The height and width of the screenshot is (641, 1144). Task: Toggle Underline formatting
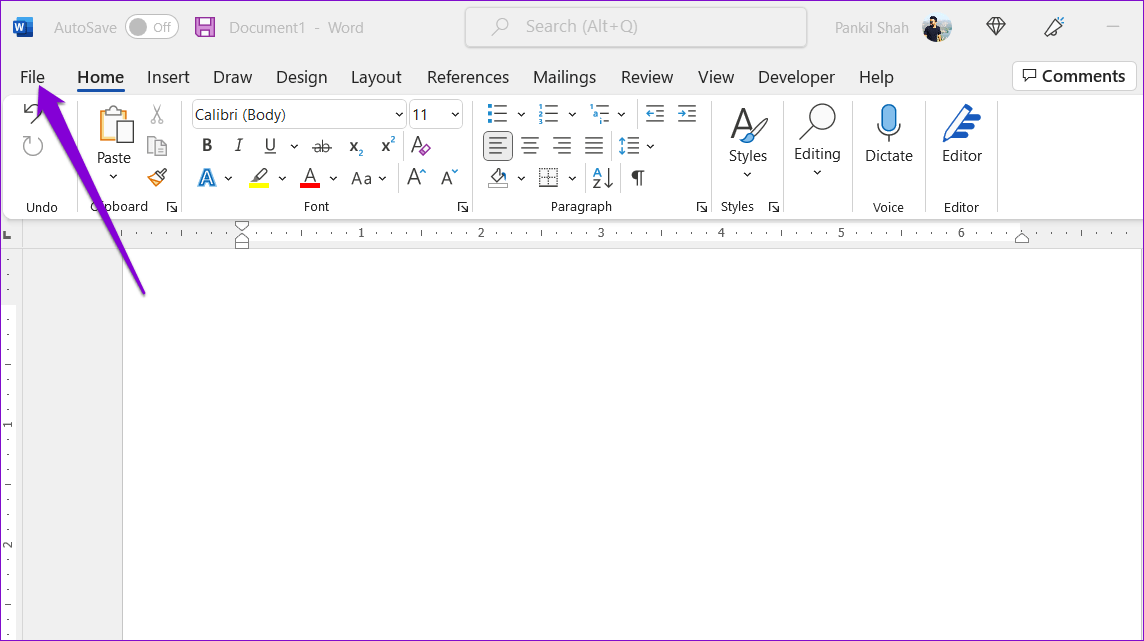pos(270,145)
